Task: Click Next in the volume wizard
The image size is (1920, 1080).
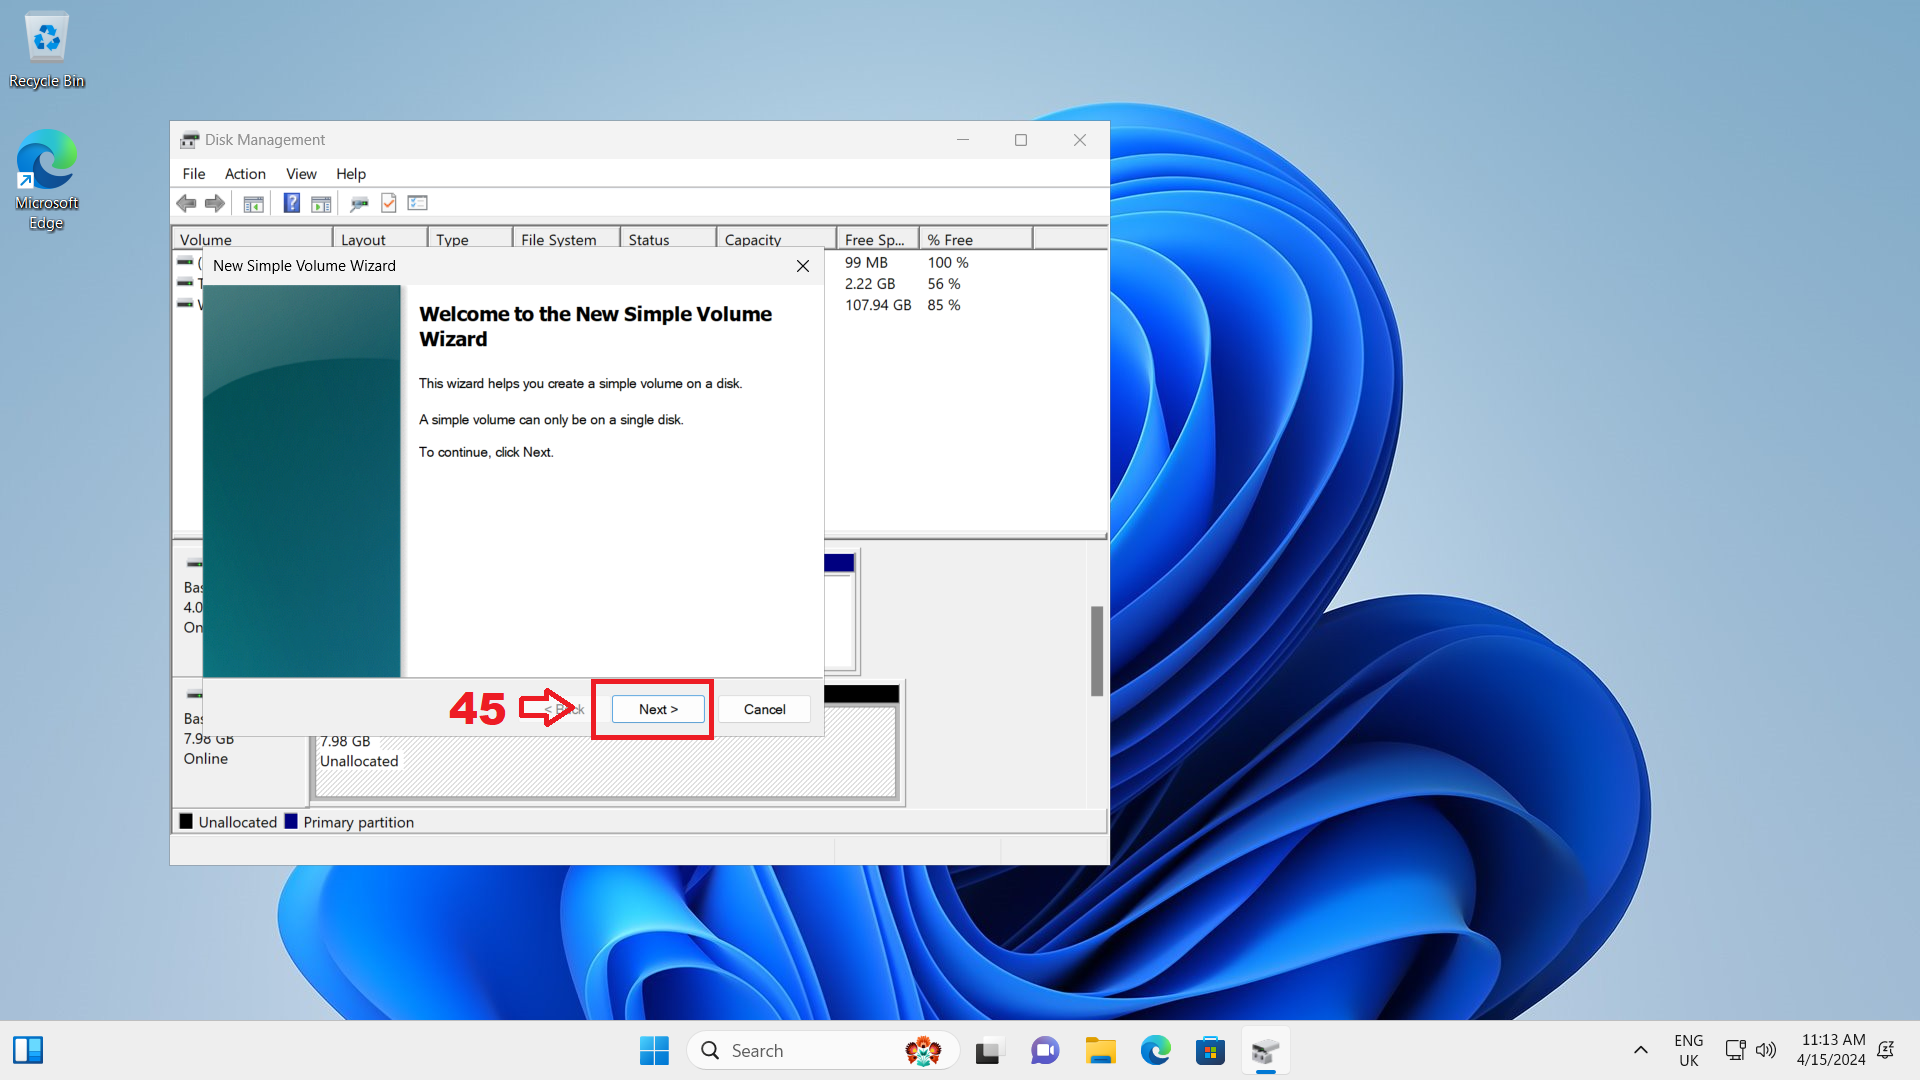Action: pyautogui.click(x=658, y=709)
